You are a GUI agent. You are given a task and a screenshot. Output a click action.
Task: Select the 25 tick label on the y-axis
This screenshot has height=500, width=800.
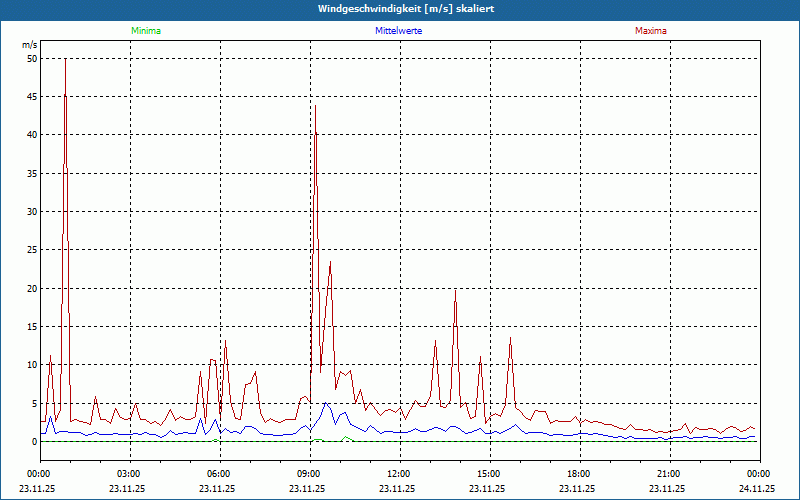[31, 250]
